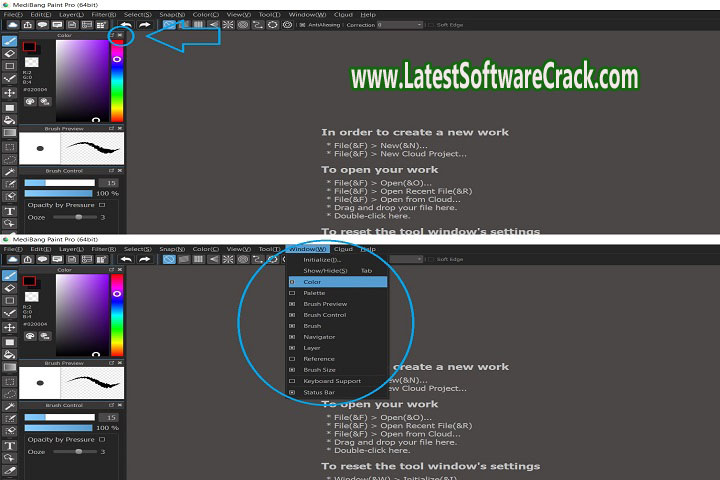Click the Move tool in the upper window

tap(9, 92)
